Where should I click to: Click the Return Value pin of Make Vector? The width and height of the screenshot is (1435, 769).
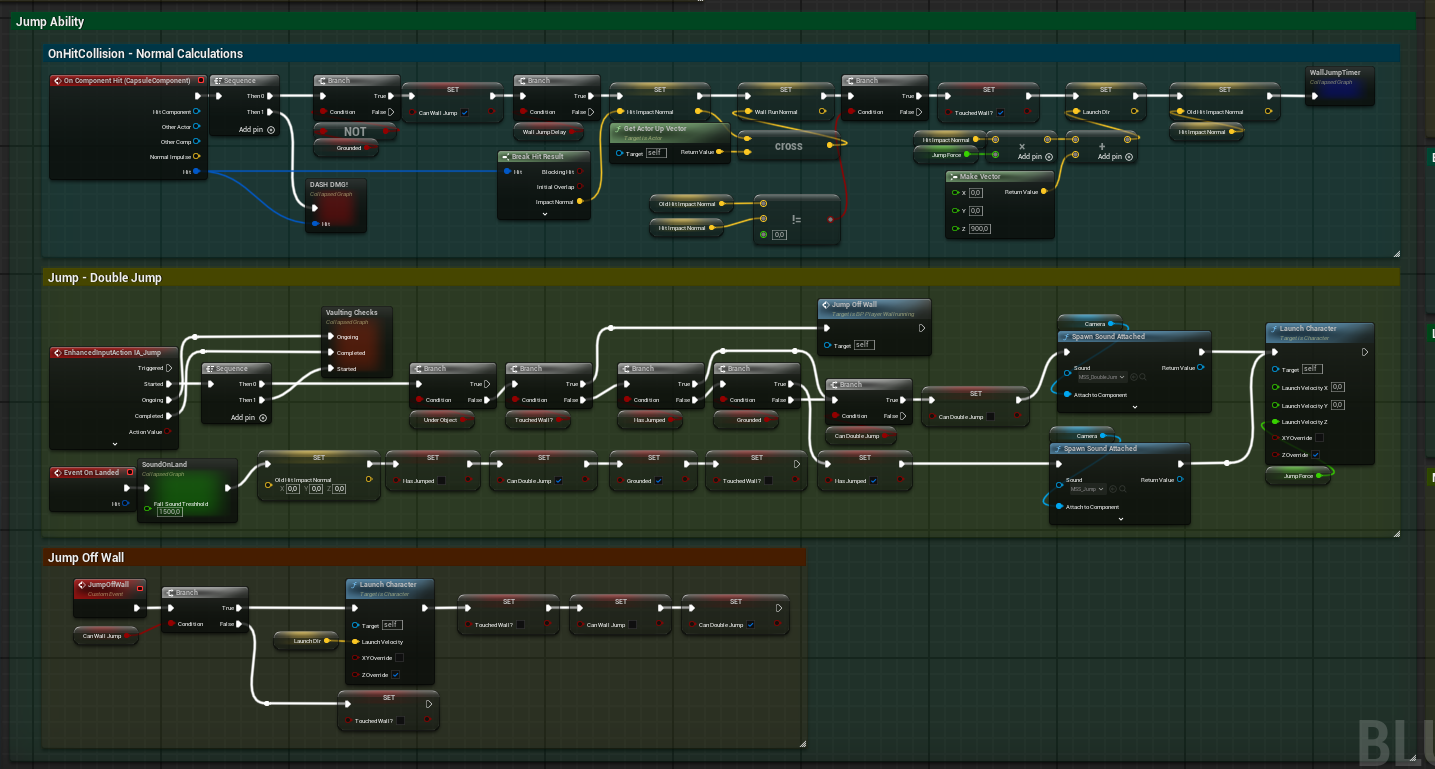pos(1045,192)
